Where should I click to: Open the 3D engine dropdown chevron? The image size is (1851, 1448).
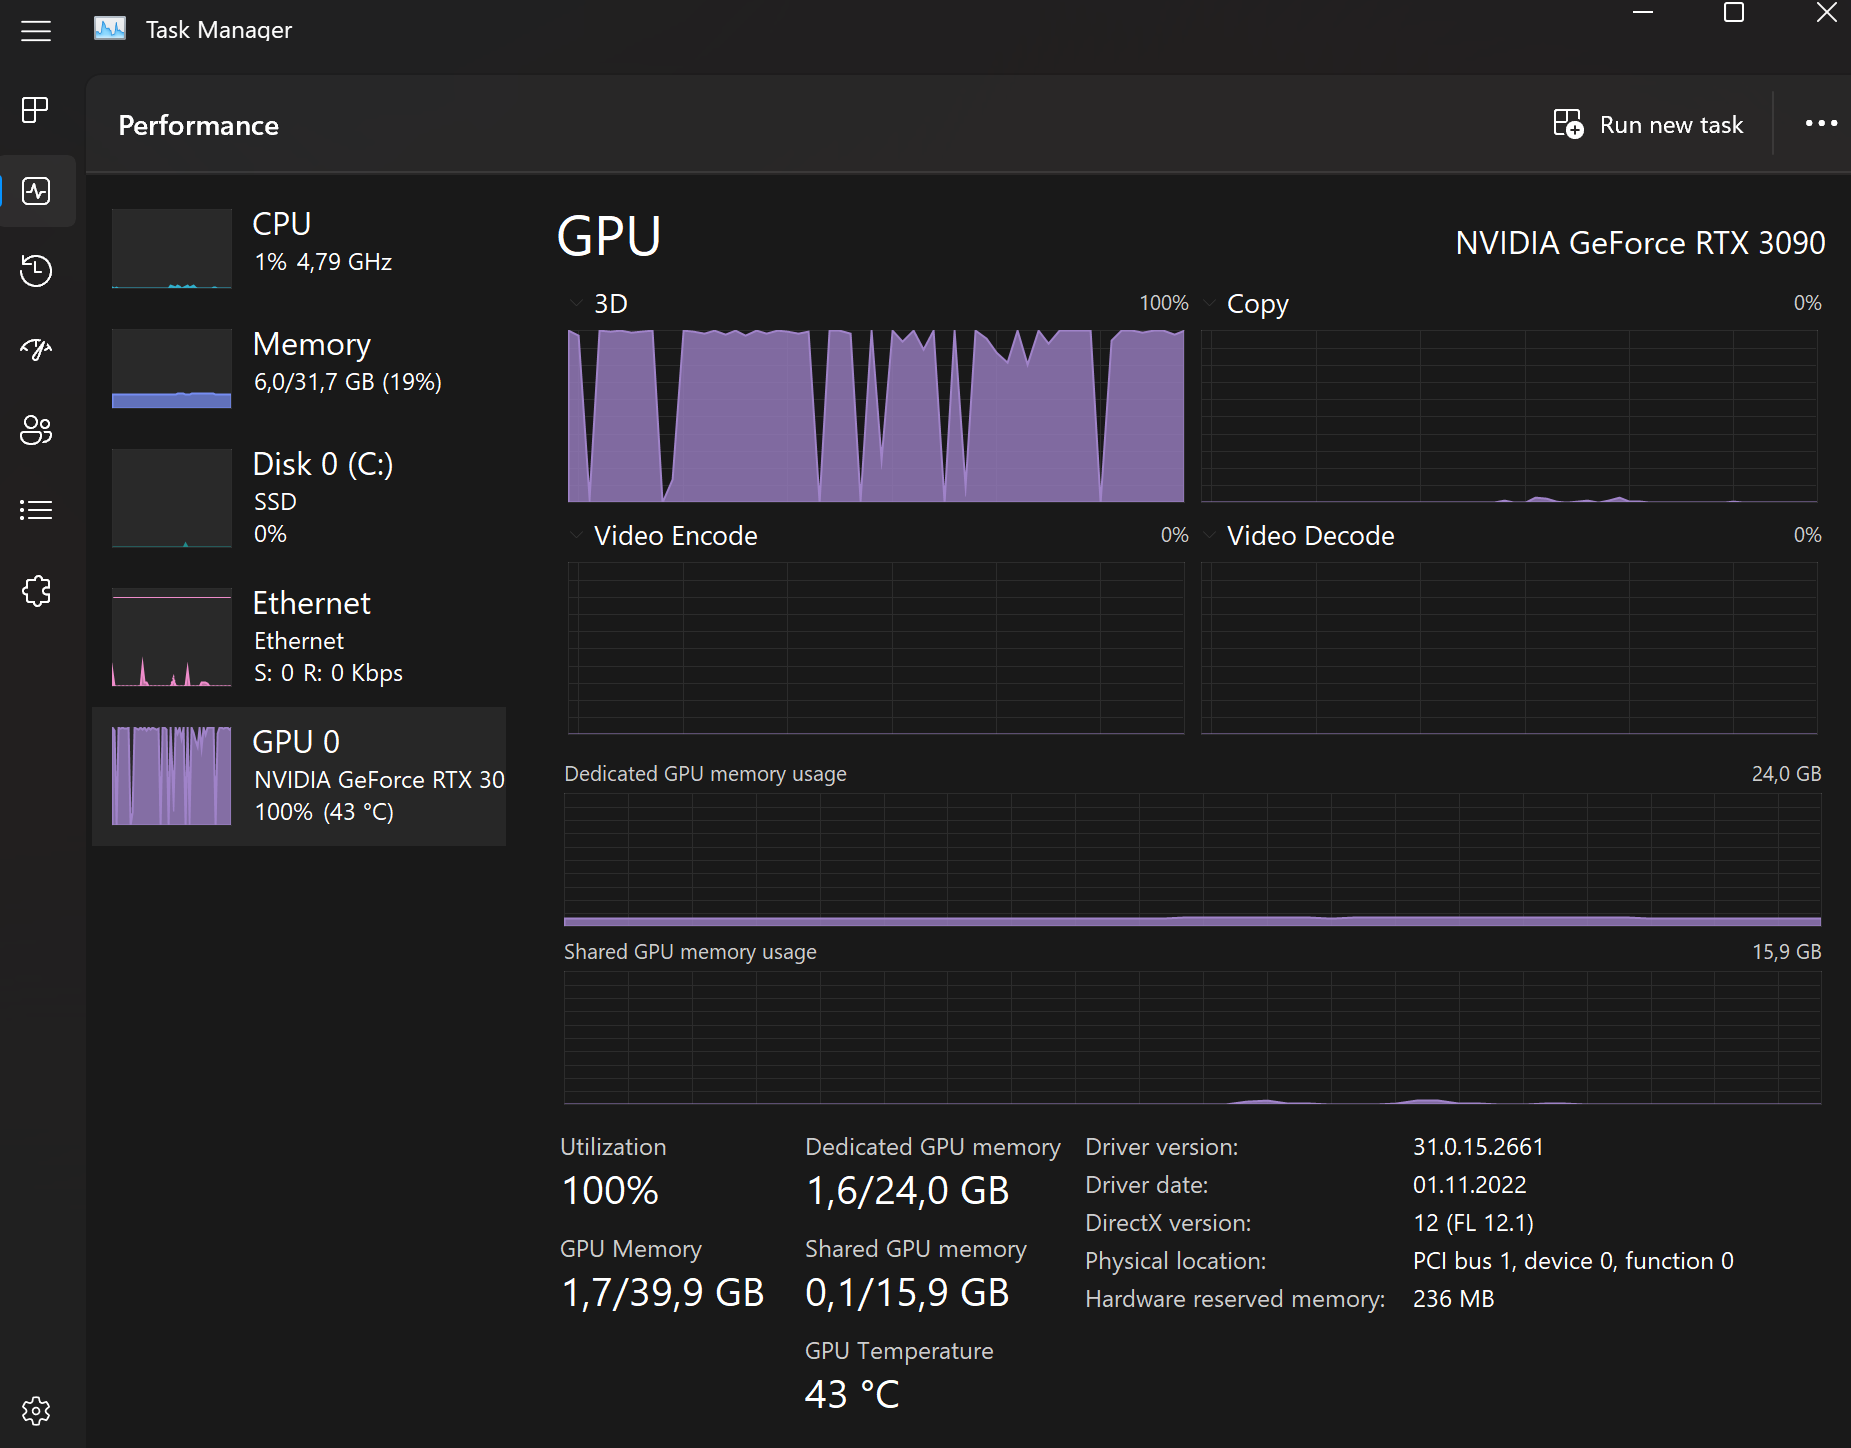tap(576, 303)
